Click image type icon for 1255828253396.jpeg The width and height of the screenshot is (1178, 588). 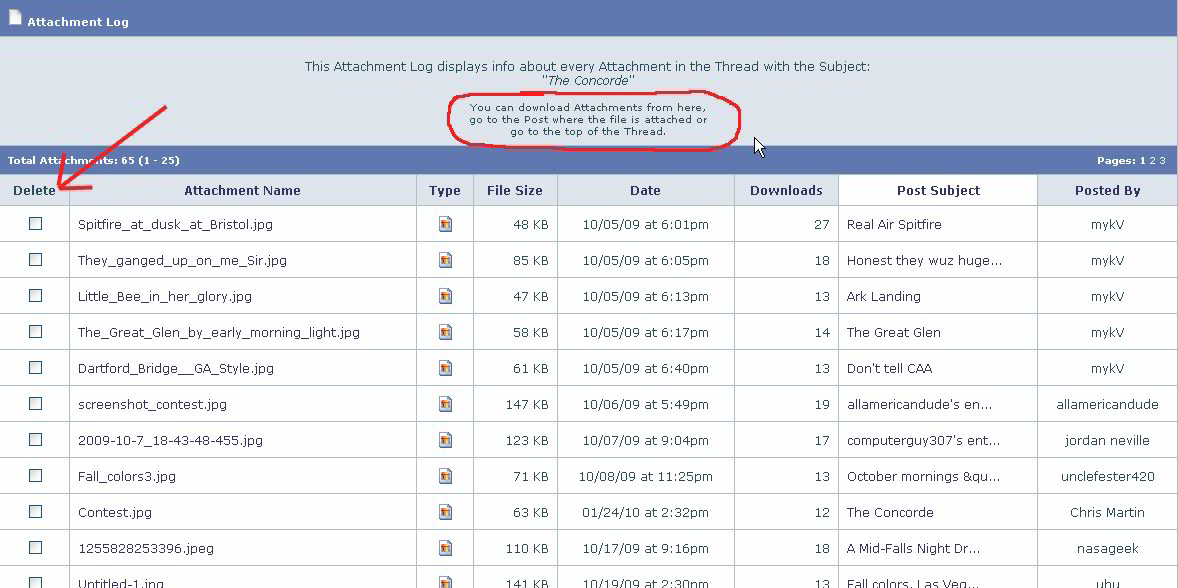coord(446,548)
